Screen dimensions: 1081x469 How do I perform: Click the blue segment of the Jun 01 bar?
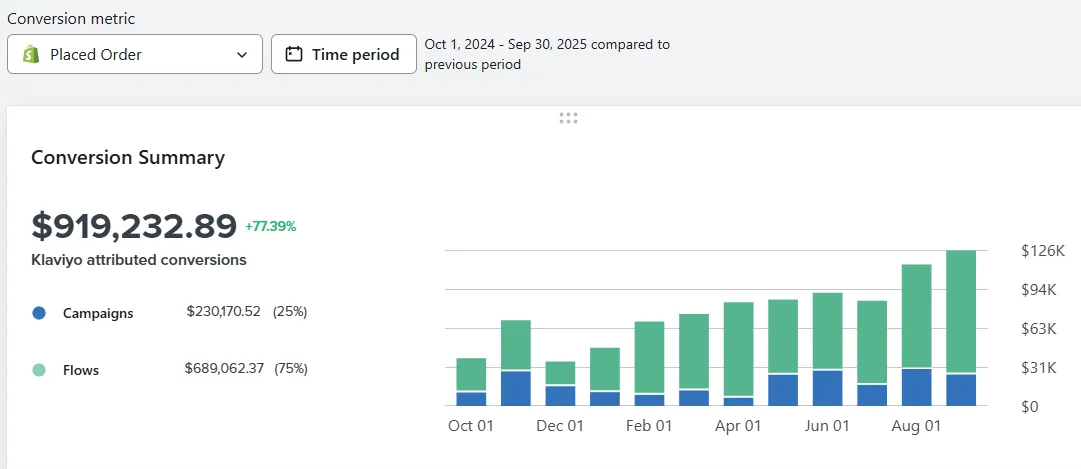pyautogui.click(x=827, y=388)
